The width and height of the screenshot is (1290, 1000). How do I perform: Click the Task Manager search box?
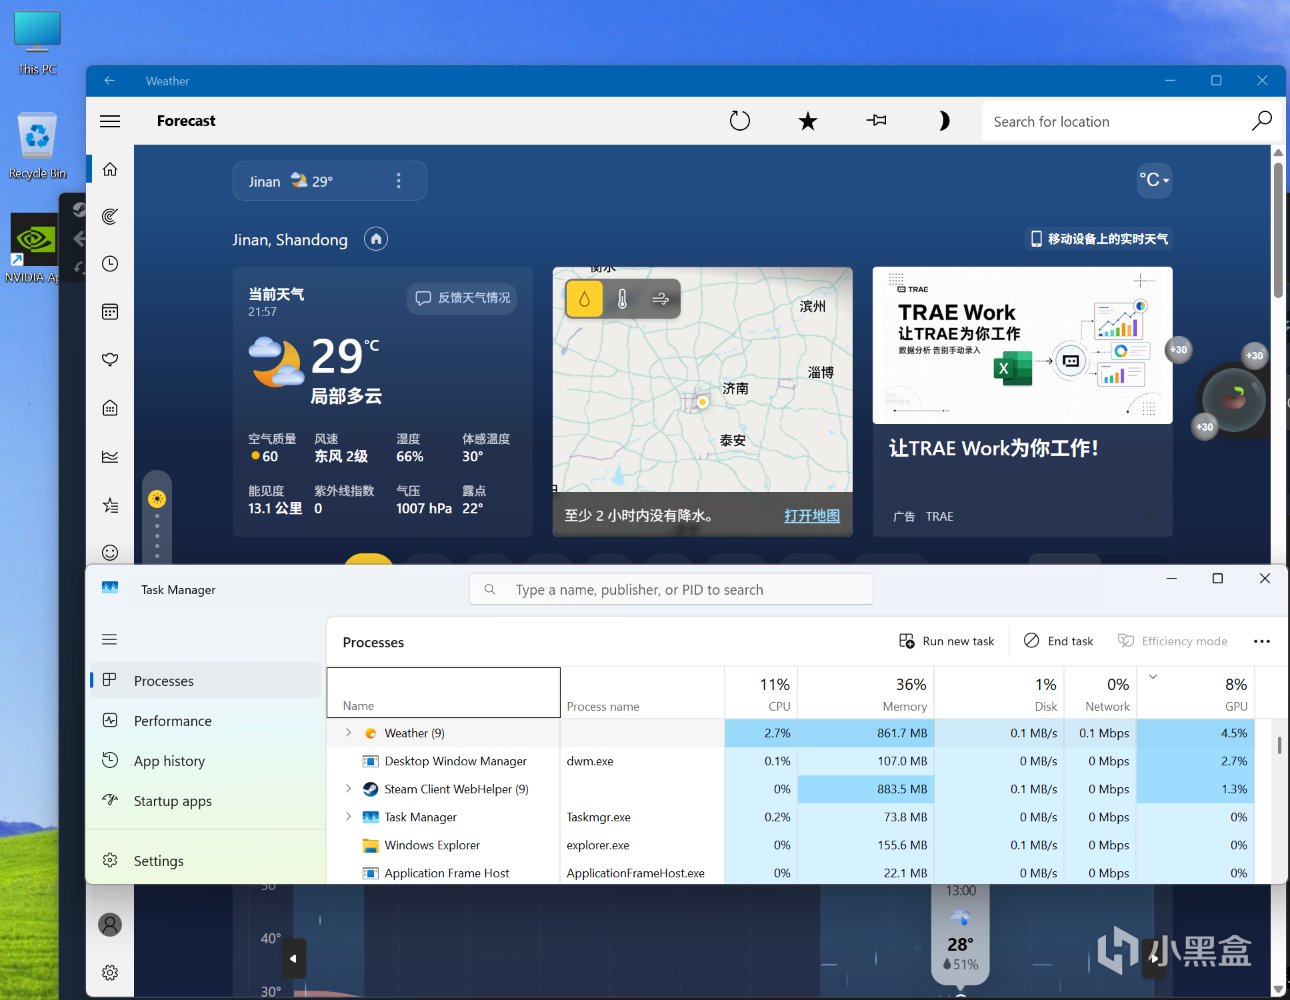(671, 589)
